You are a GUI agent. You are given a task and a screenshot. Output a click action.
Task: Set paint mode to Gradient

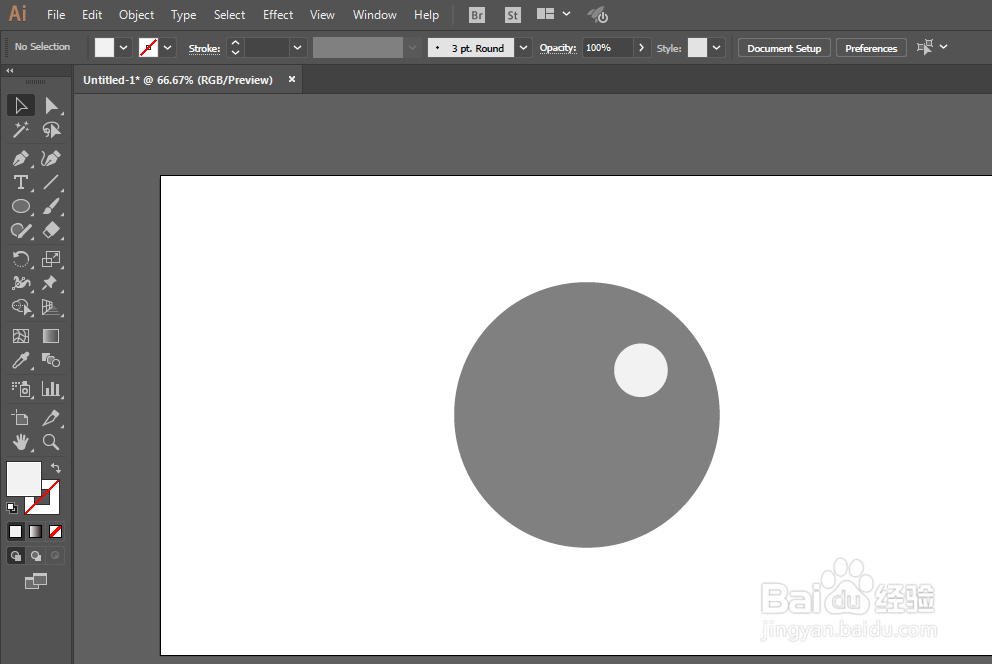[35, 531]
